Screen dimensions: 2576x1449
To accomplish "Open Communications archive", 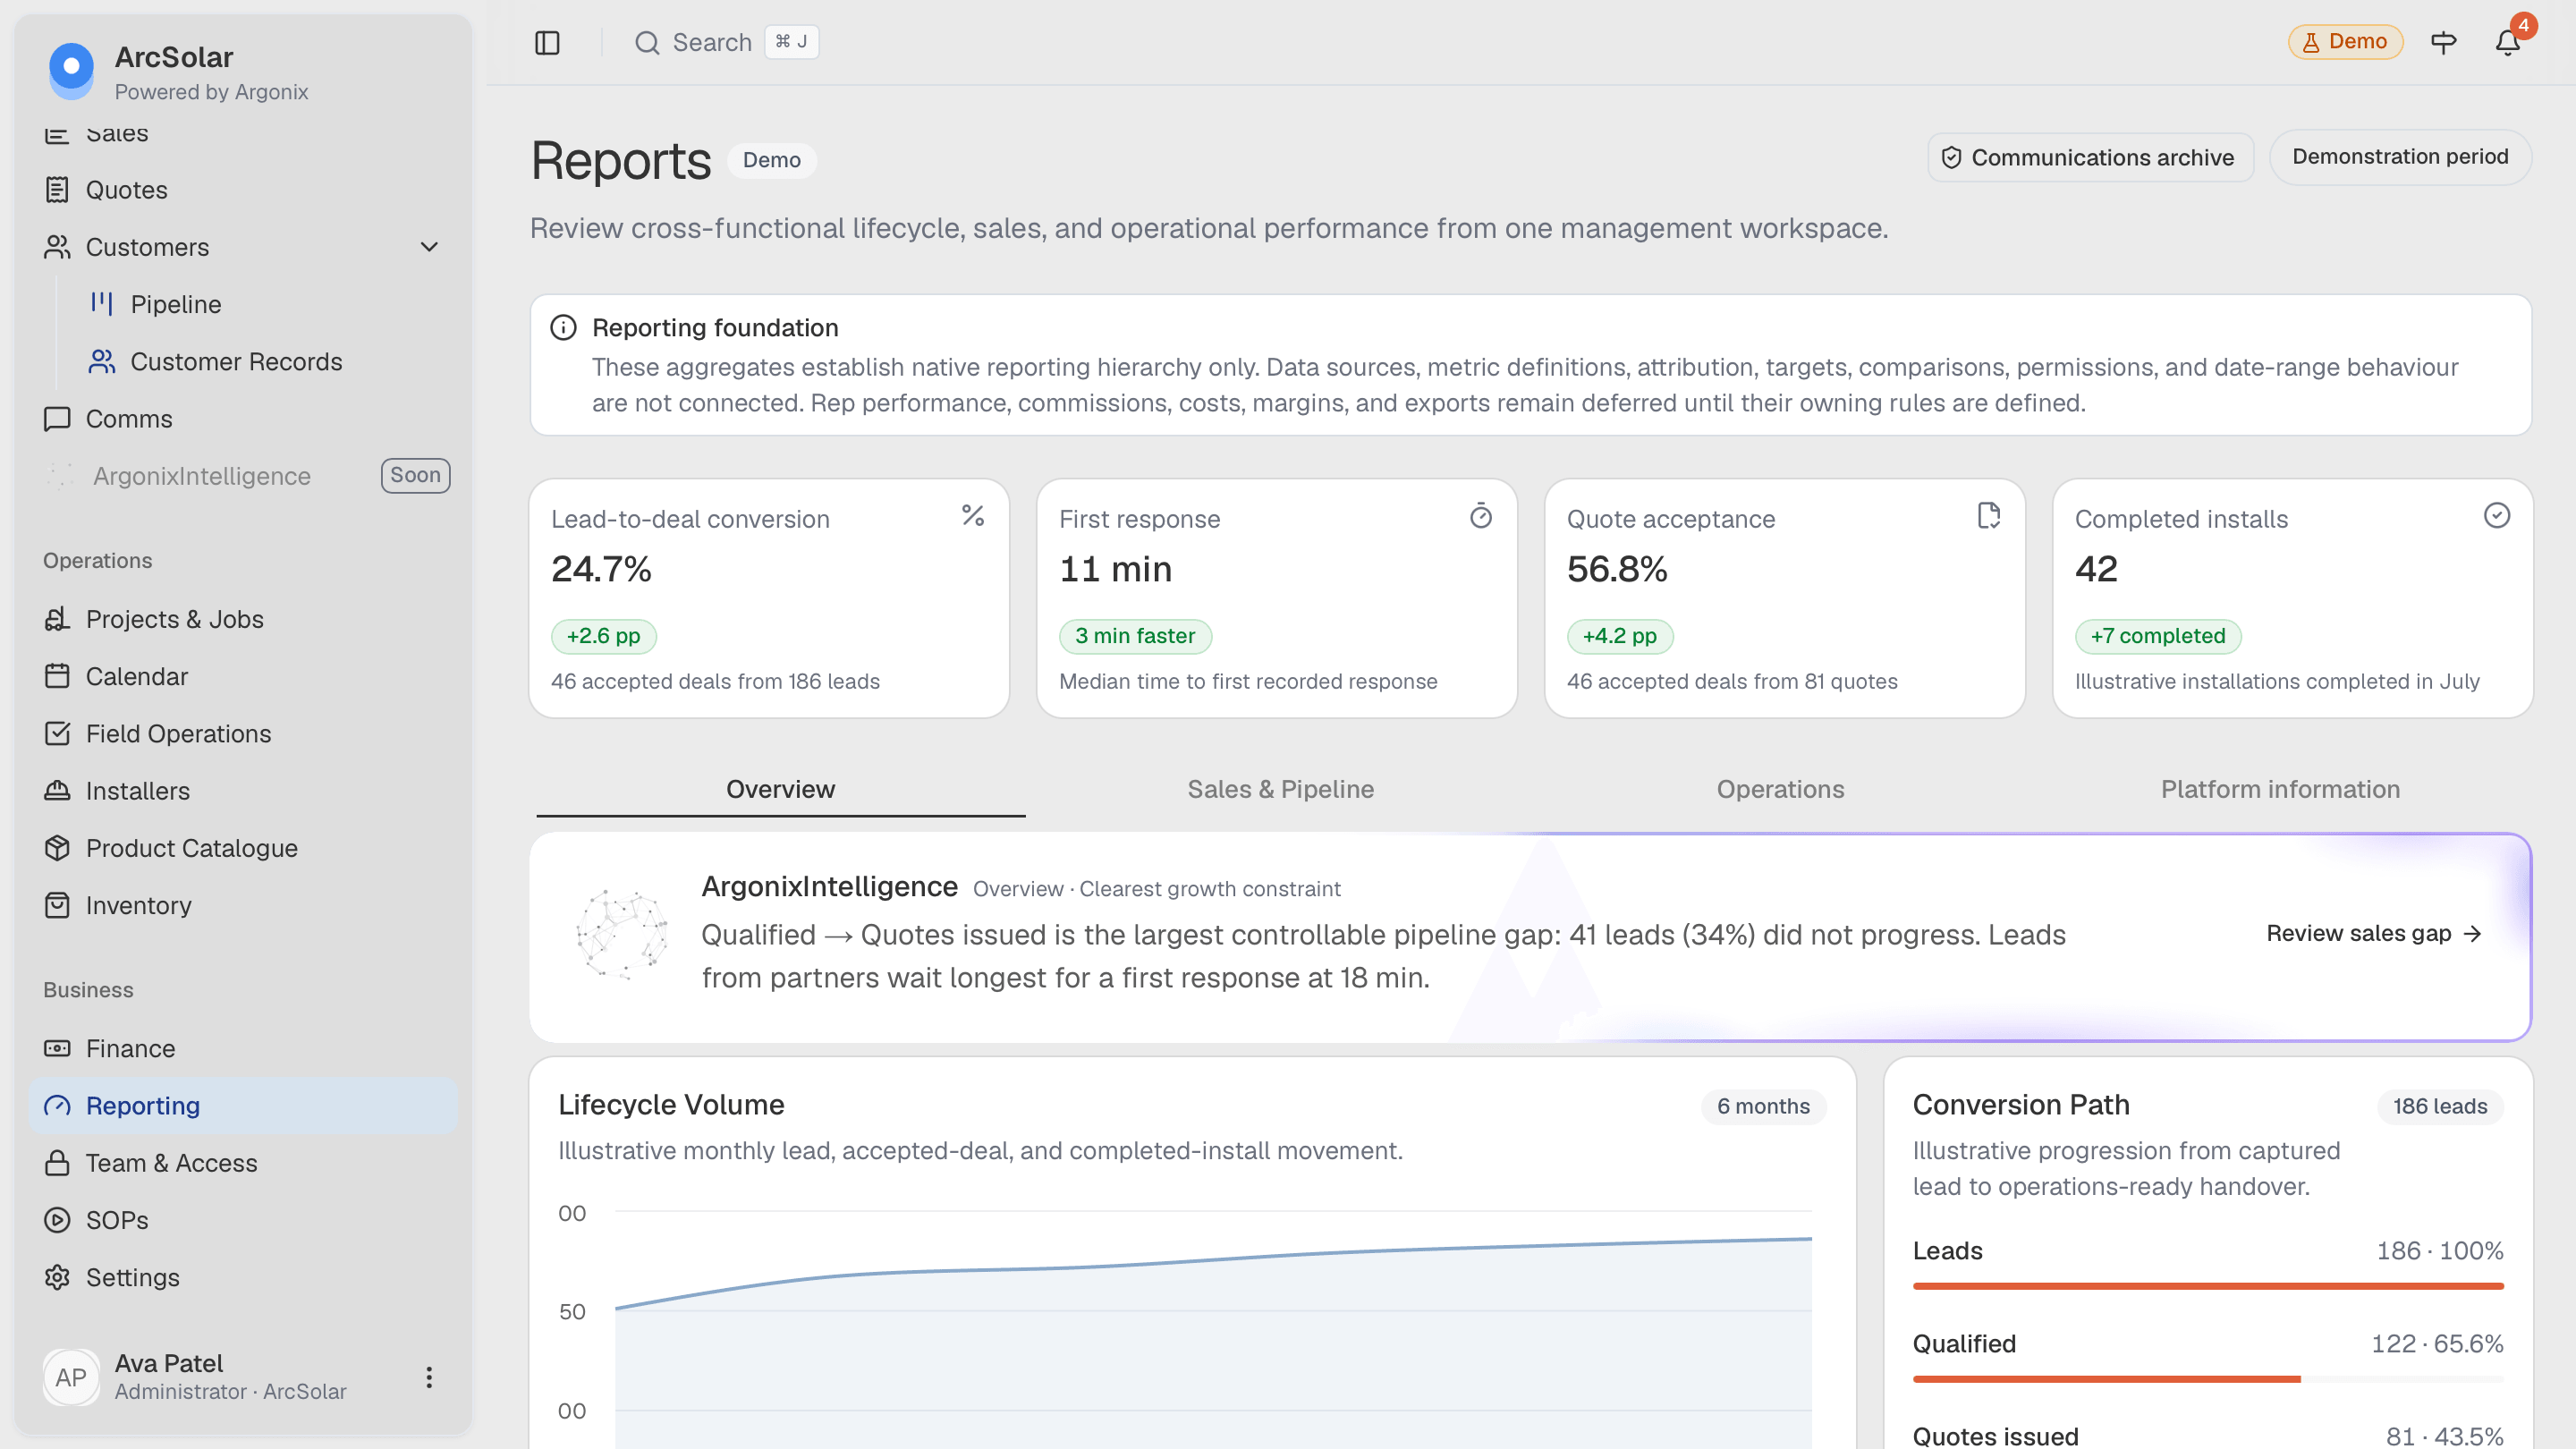I will click(x=2090, y=158).
